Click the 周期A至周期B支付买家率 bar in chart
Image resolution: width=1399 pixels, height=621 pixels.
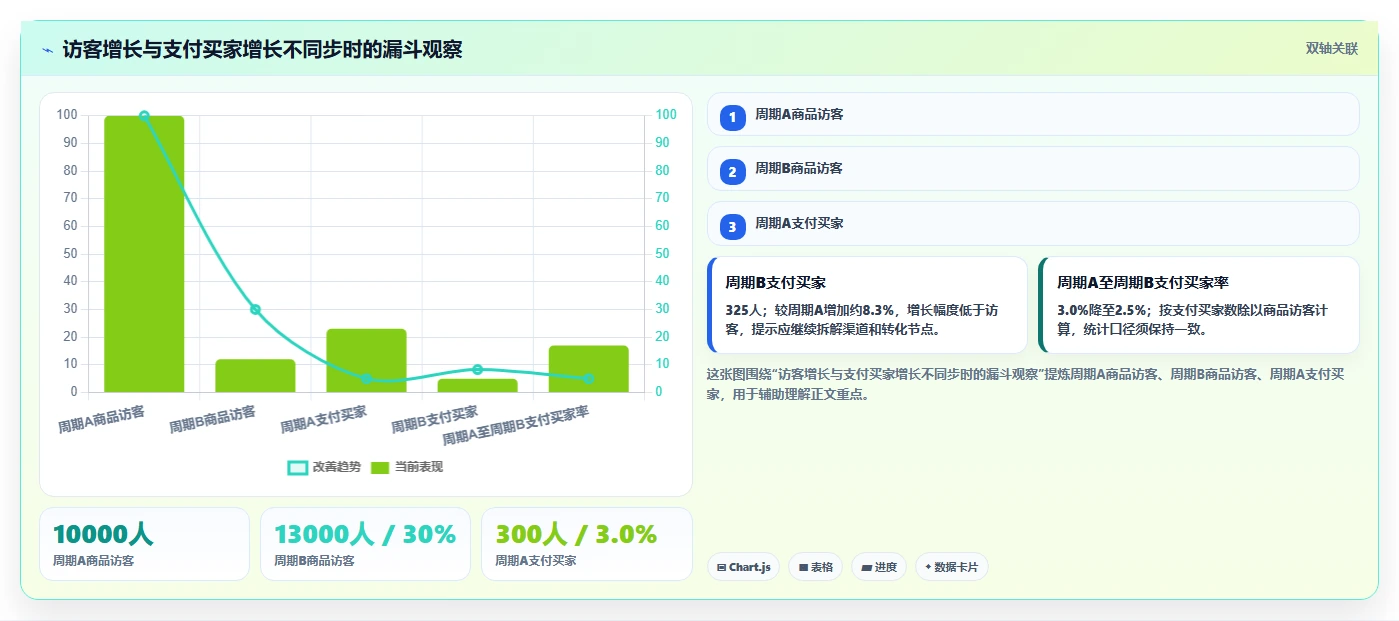588,369
